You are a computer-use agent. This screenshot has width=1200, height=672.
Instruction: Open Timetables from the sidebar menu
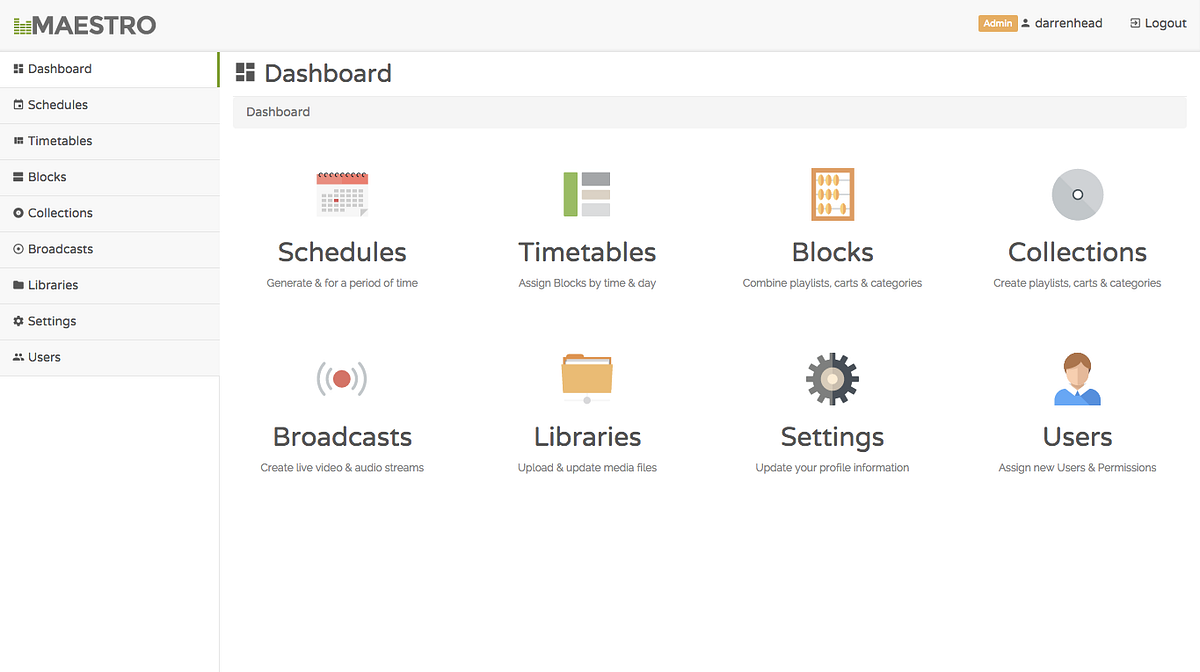pyautogui.click(x=60, y=141)
